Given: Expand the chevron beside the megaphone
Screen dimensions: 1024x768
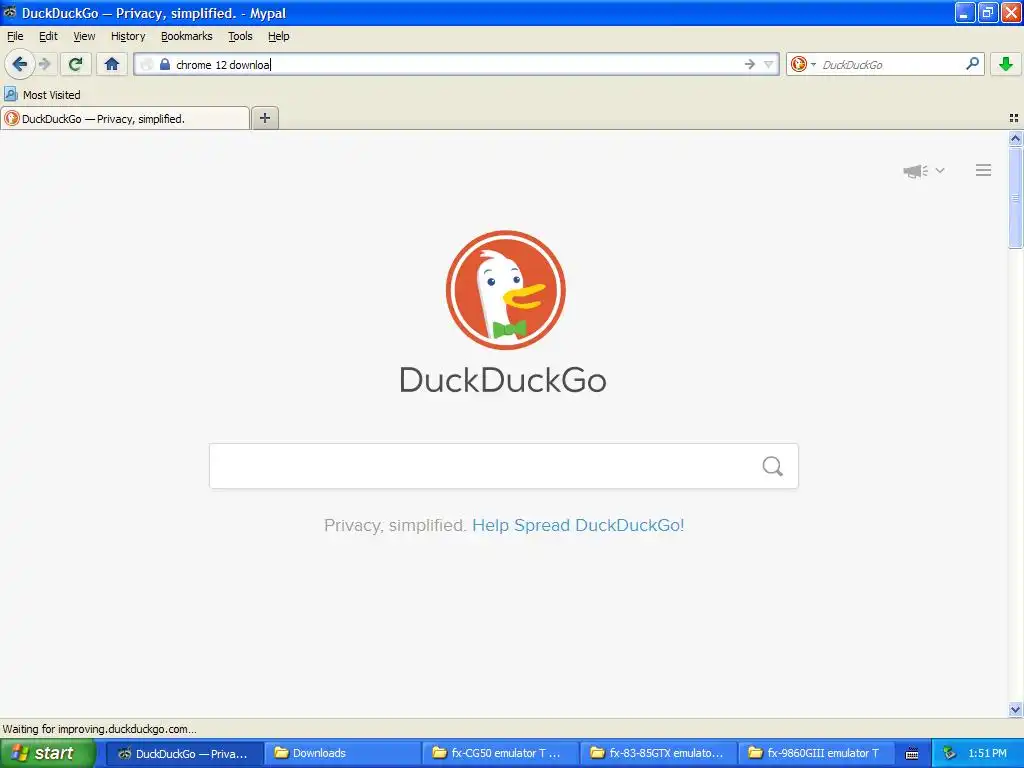Looking at the screenshot, I should 940,170.
